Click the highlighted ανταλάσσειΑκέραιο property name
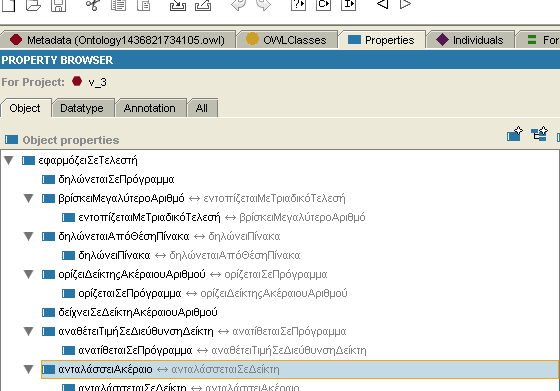The height and width of the screenshot is (391, 560). coord(105,369)
